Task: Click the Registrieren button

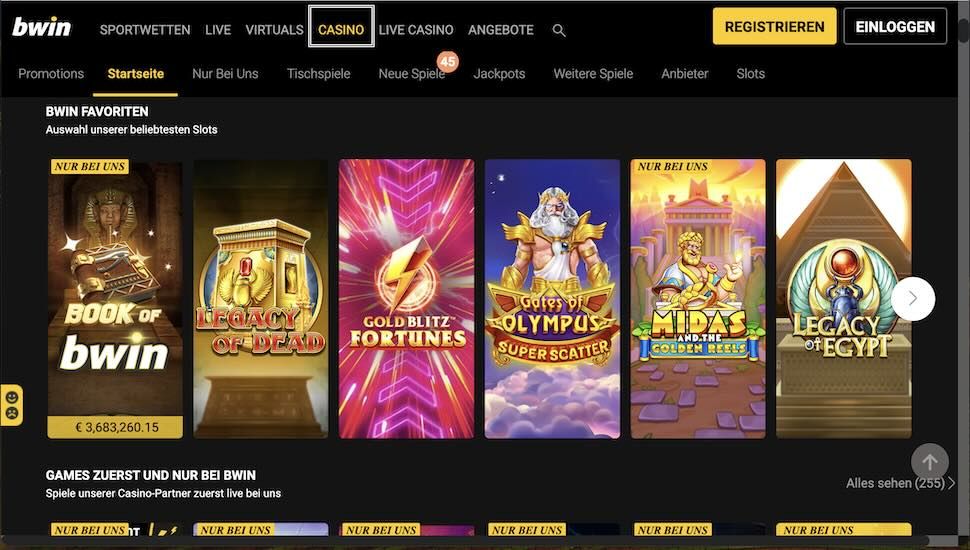Action: (x=775, y=27)
